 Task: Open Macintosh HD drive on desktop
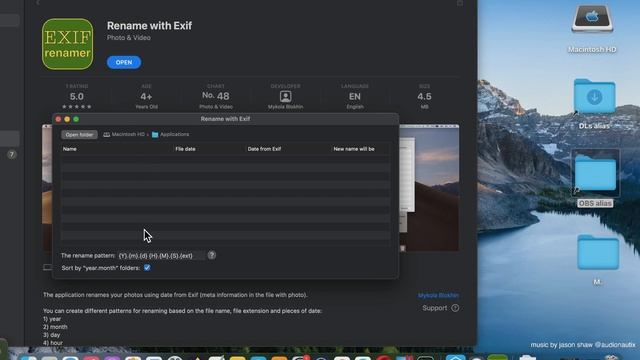pyautogui.click(x=592, y=19)
